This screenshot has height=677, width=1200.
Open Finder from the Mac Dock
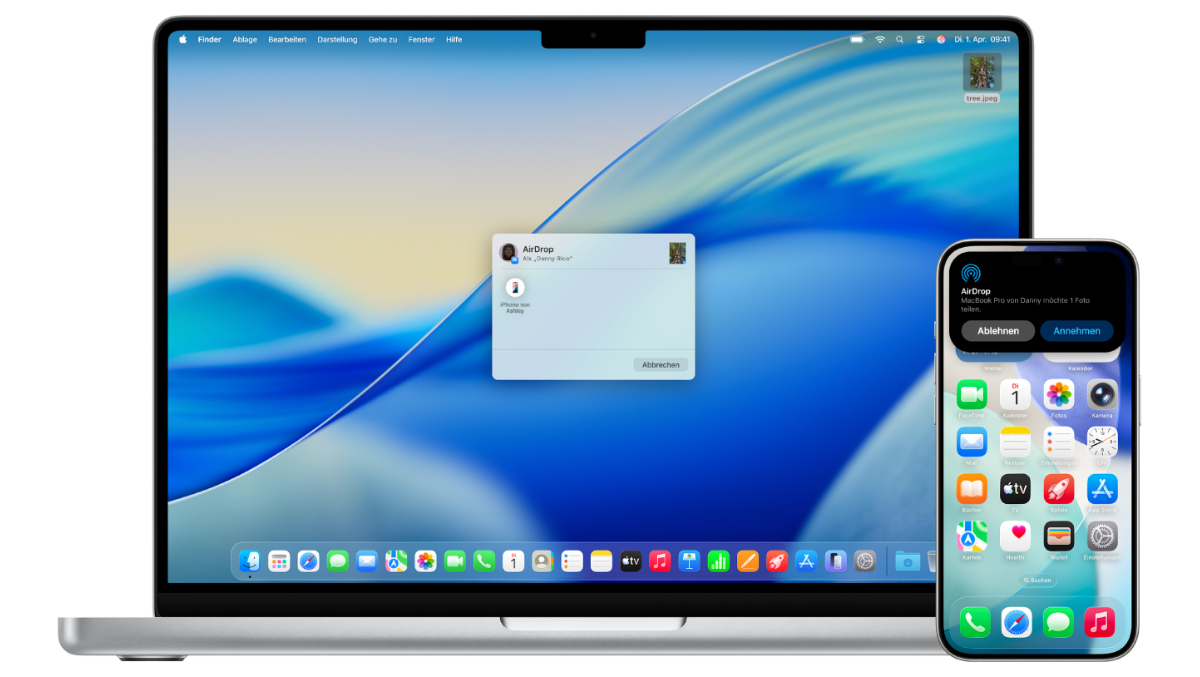[250, 561]
